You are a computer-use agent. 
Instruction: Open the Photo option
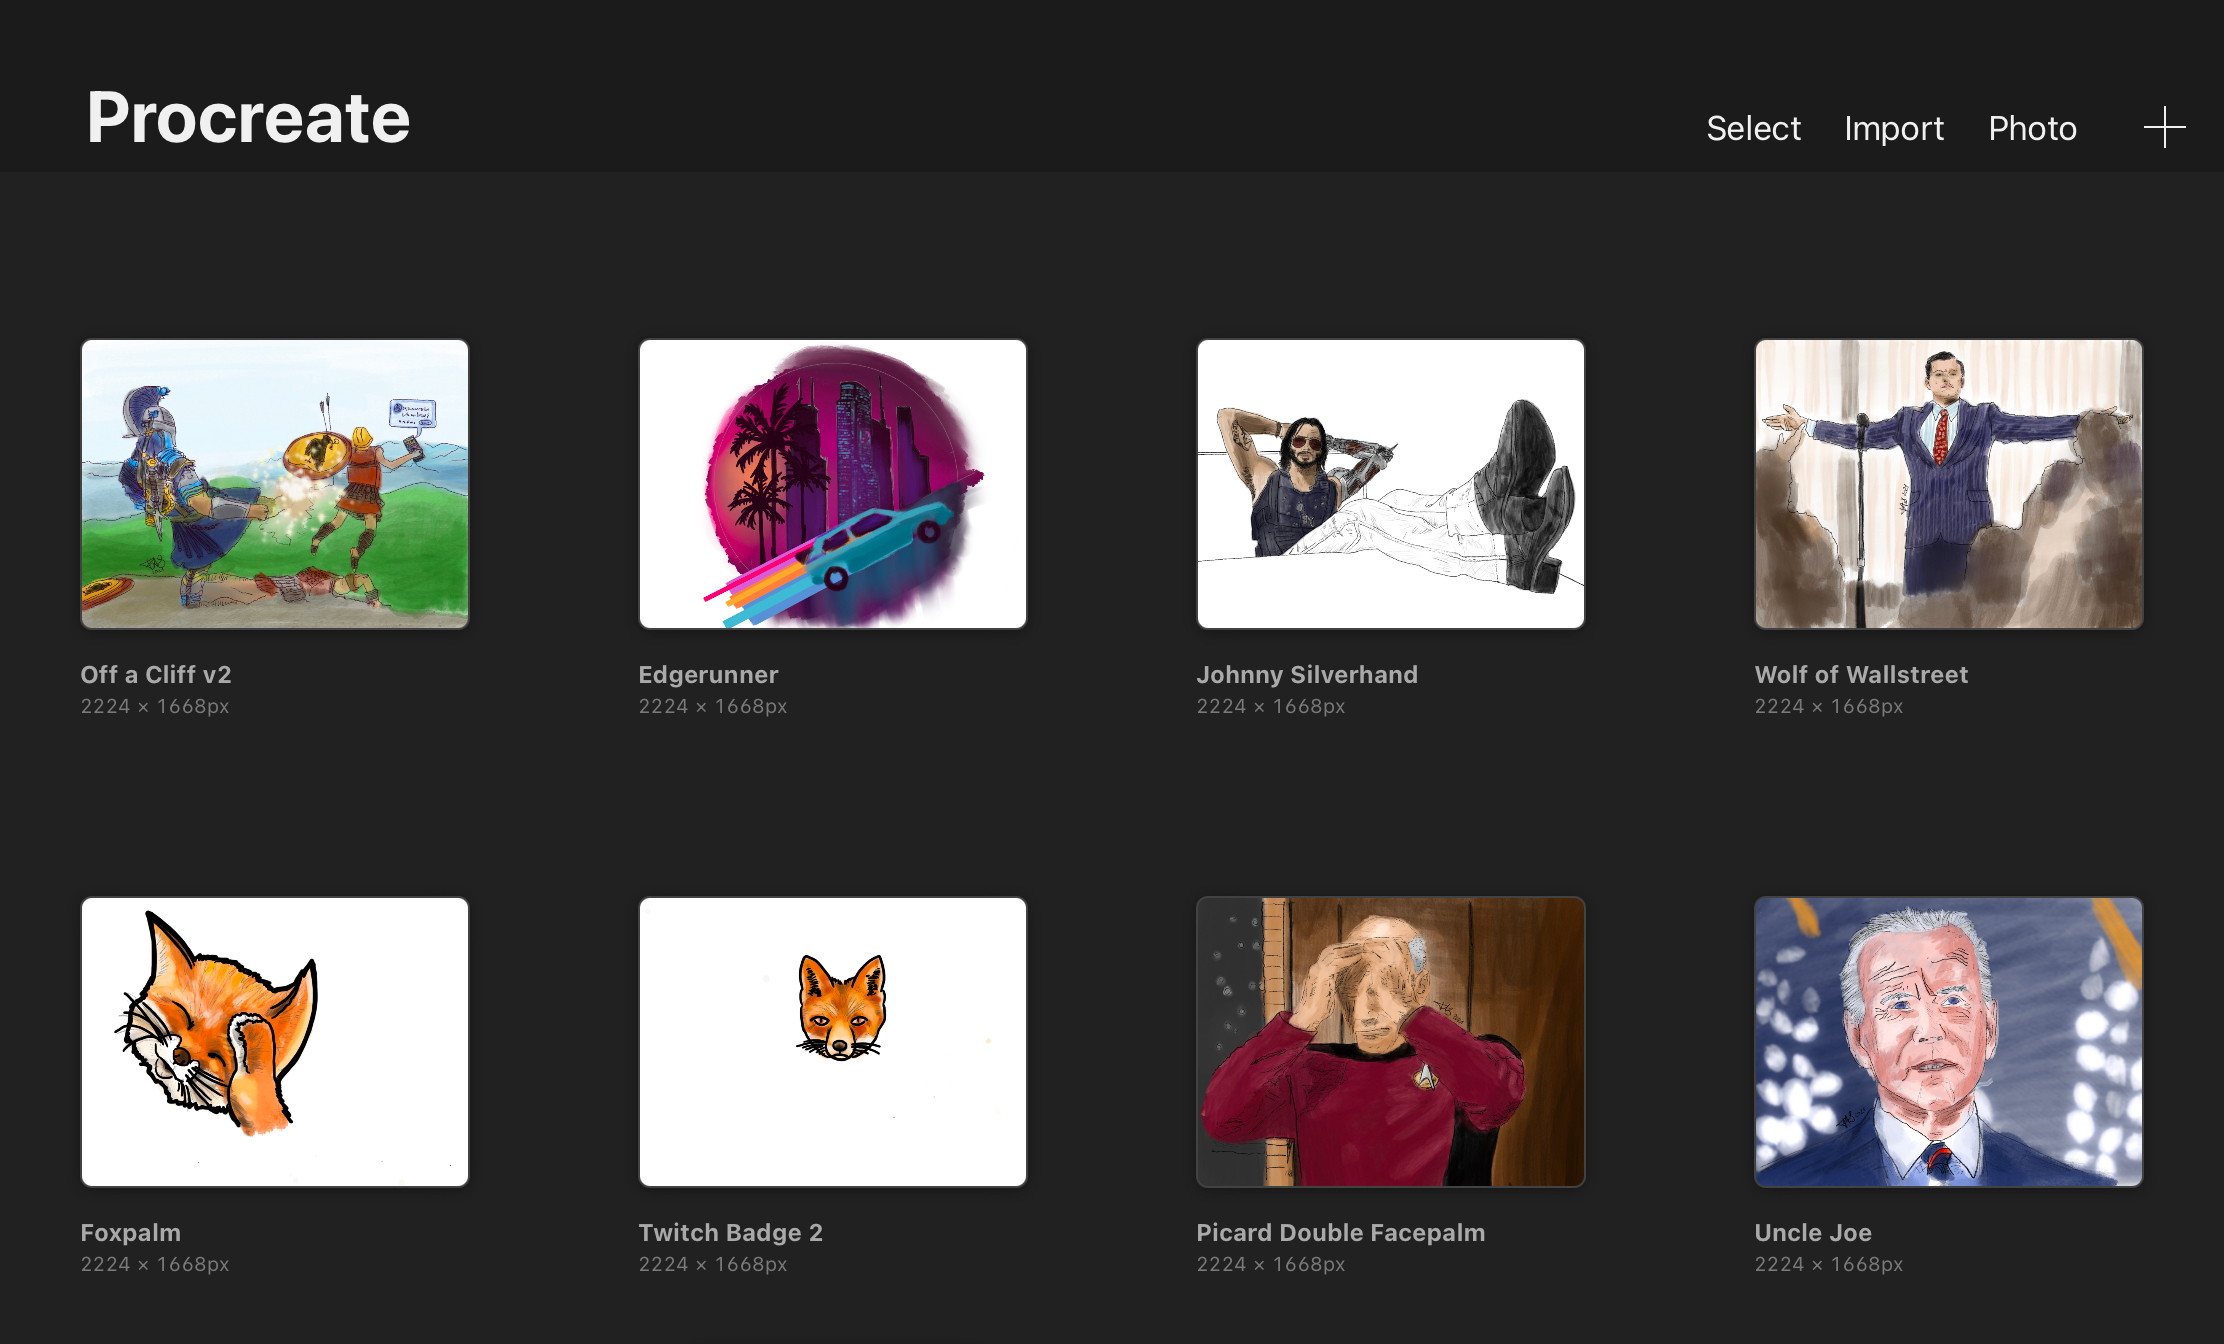[x=2032, y=128]
